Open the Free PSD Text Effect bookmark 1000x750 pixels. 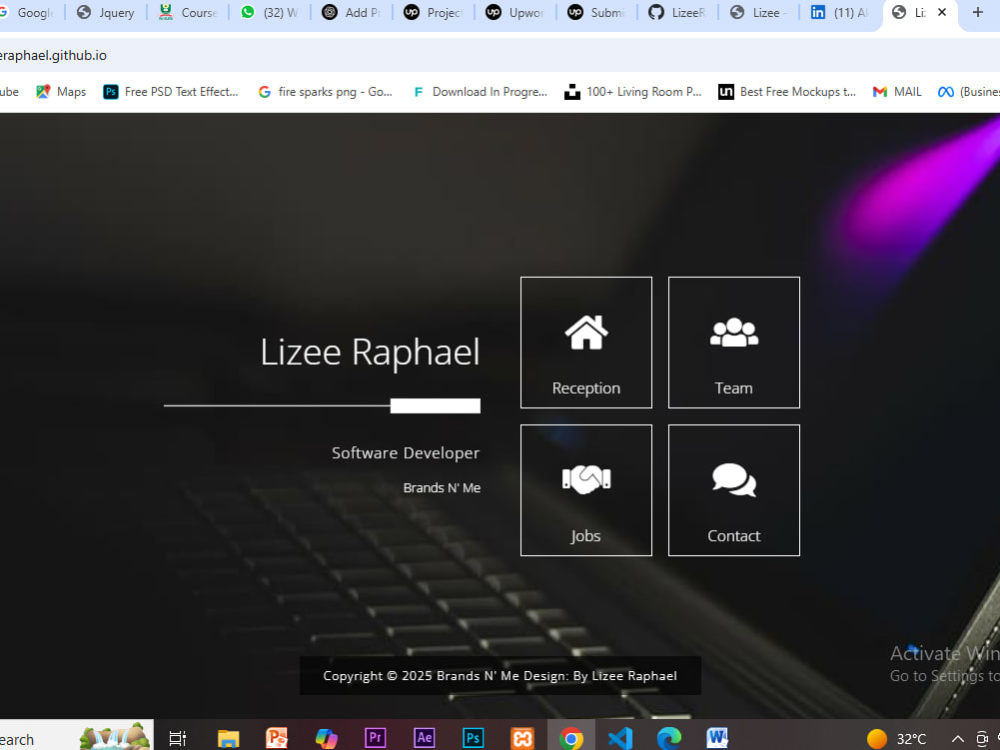[x=171, y=92]
